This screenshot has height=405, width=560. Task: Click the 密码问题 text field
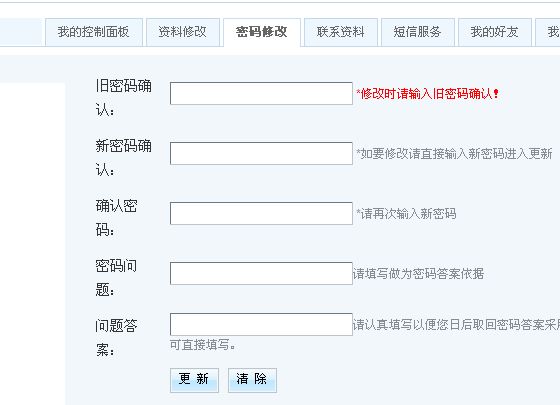point(261,274)
